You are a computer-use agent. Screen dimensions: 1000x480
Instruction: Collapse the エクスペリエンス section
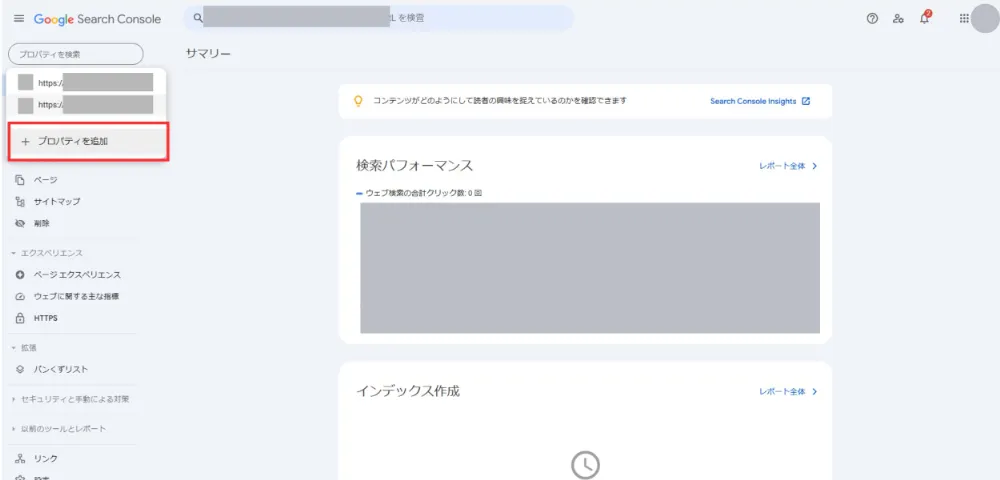[x=13, y=254]
